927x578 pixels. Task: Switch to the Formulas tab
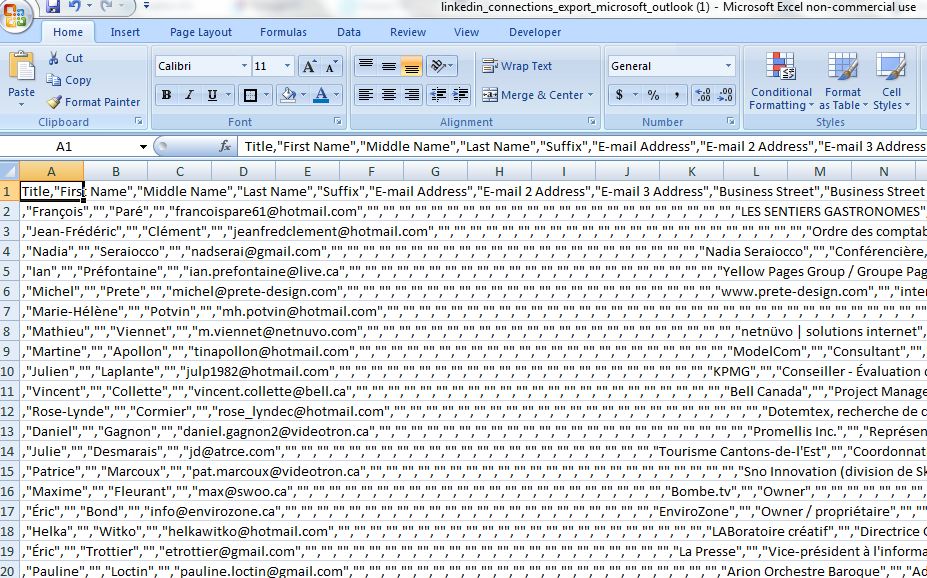283,31
